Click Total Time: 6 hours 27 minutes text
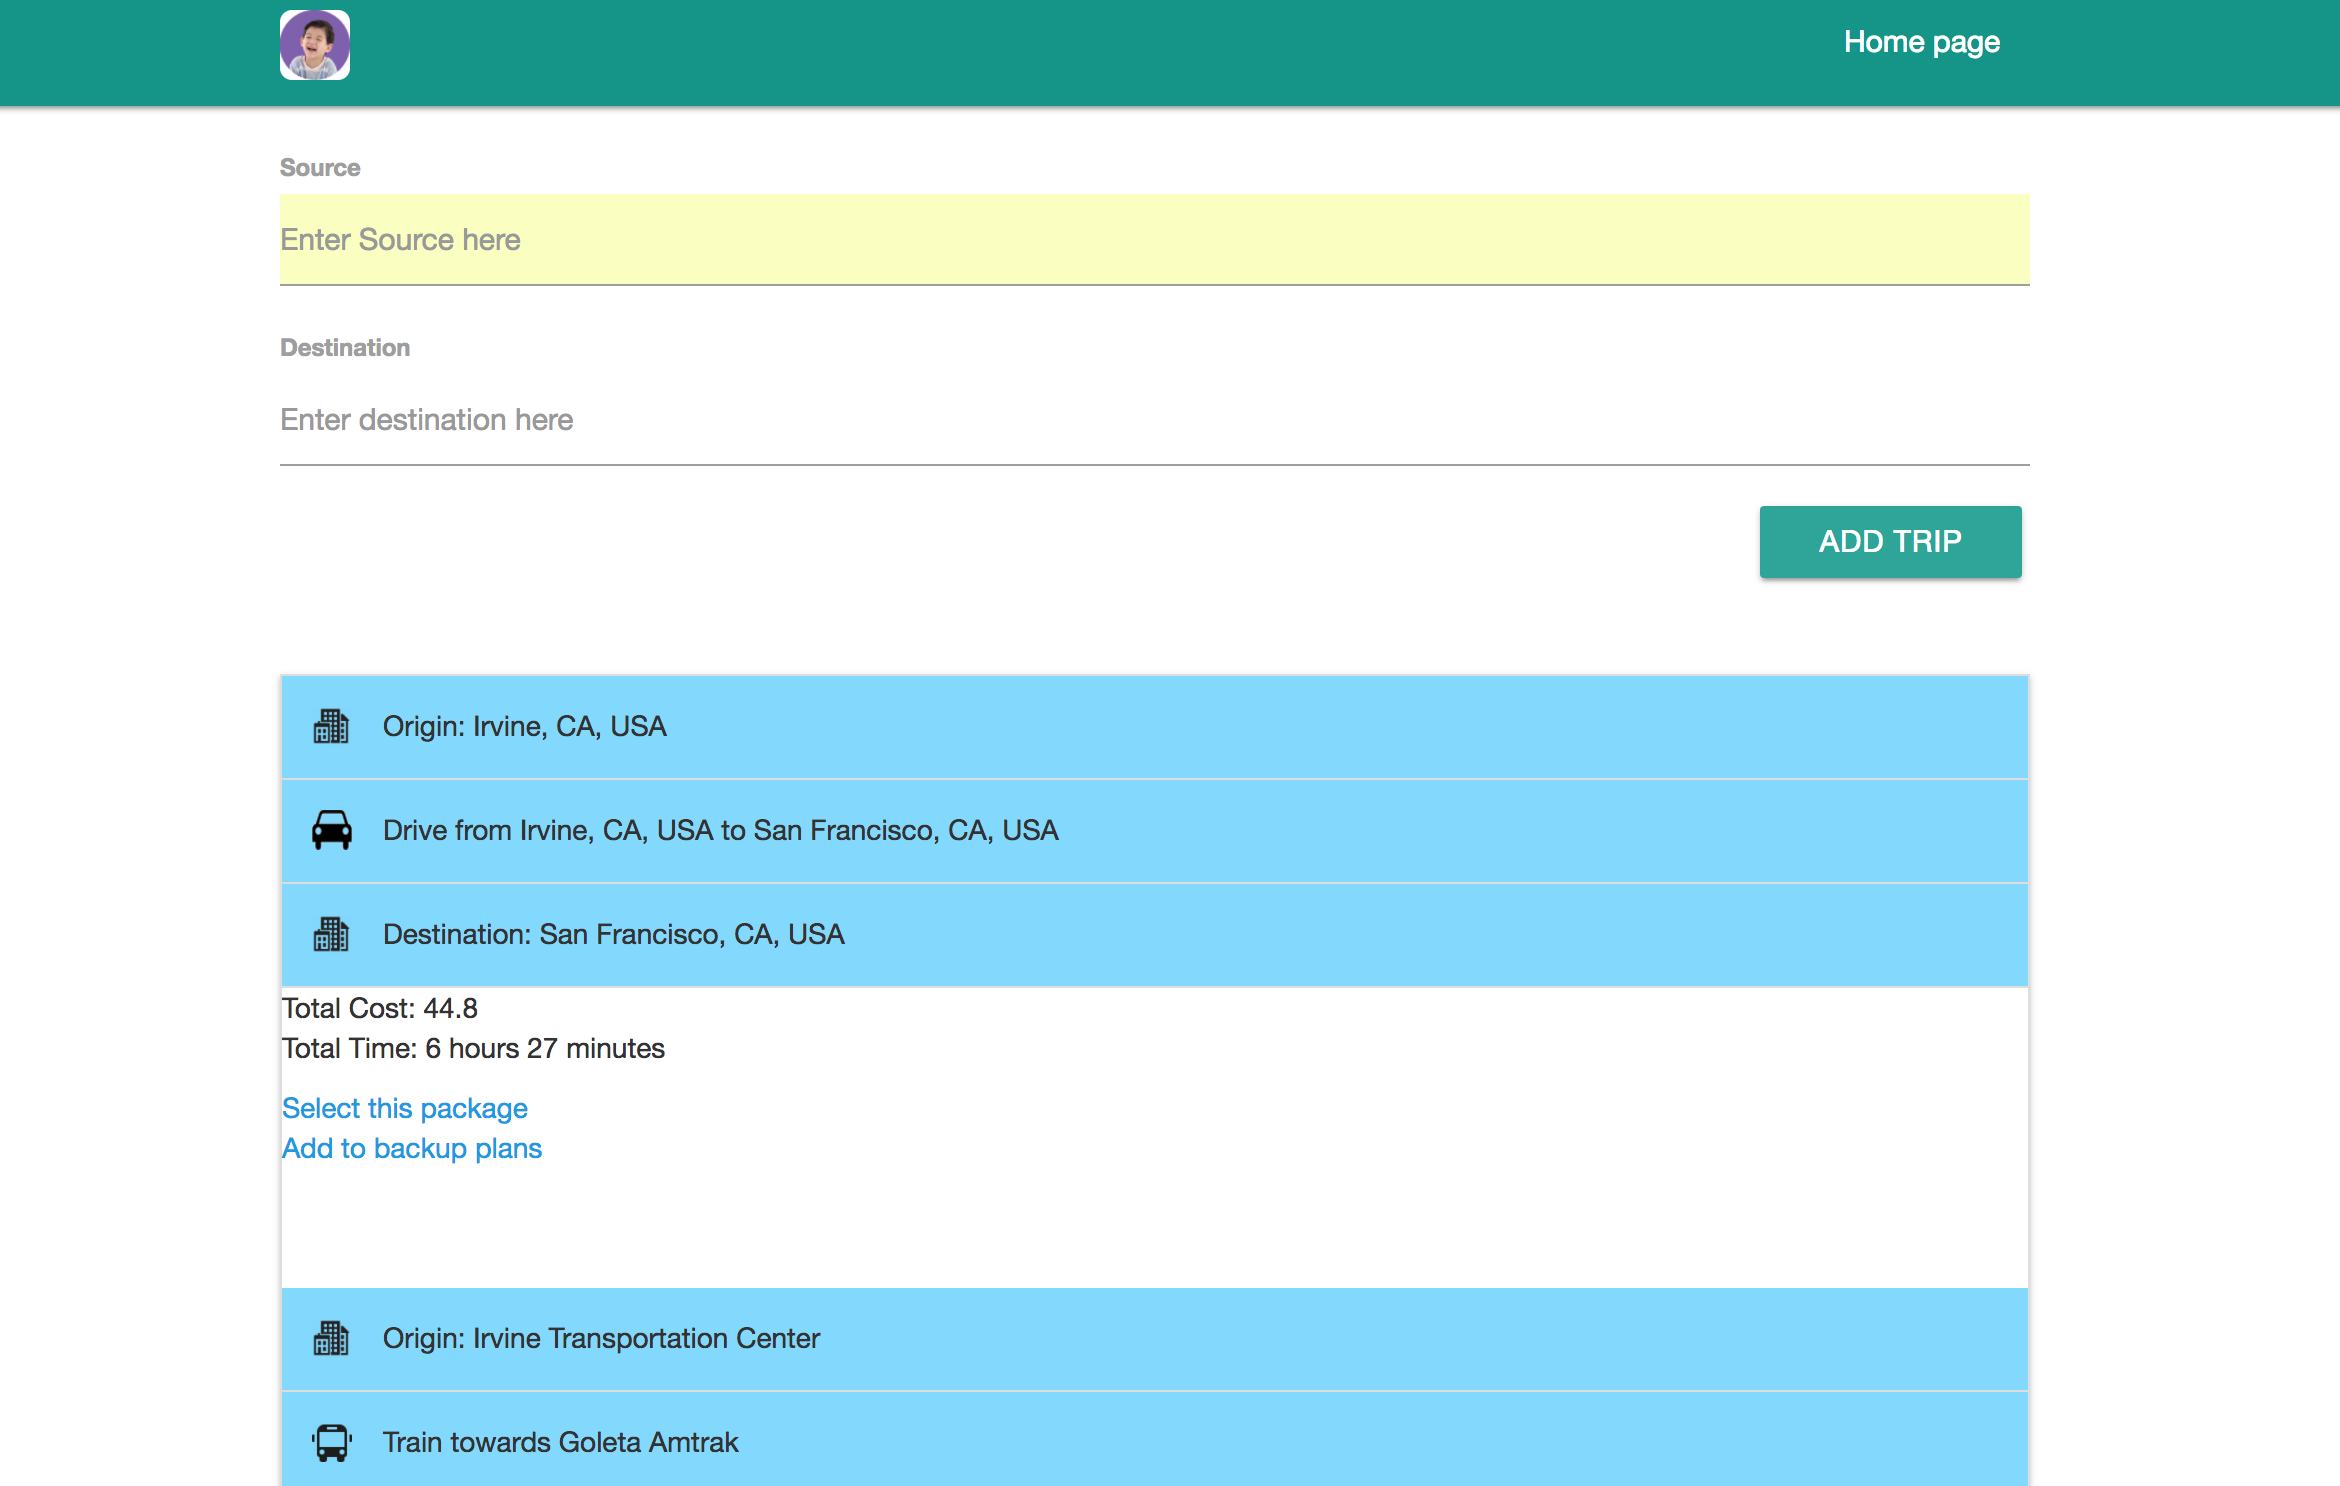 [473, 1048]
